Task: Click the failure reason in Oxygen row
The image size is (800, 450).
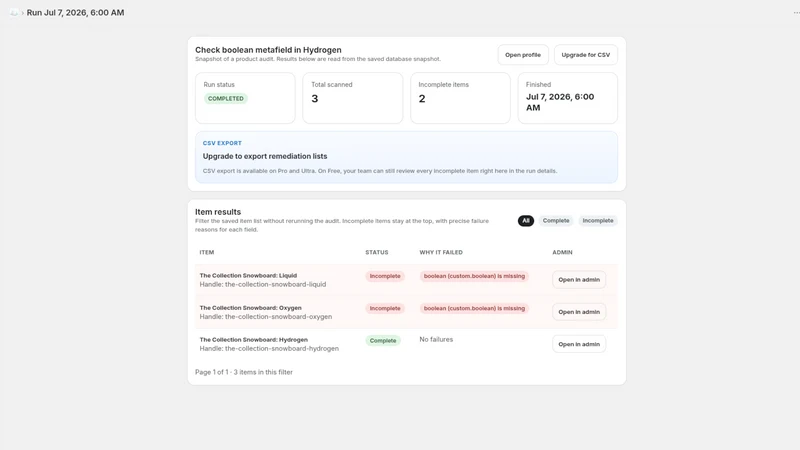Action: (x=474, y=308)
